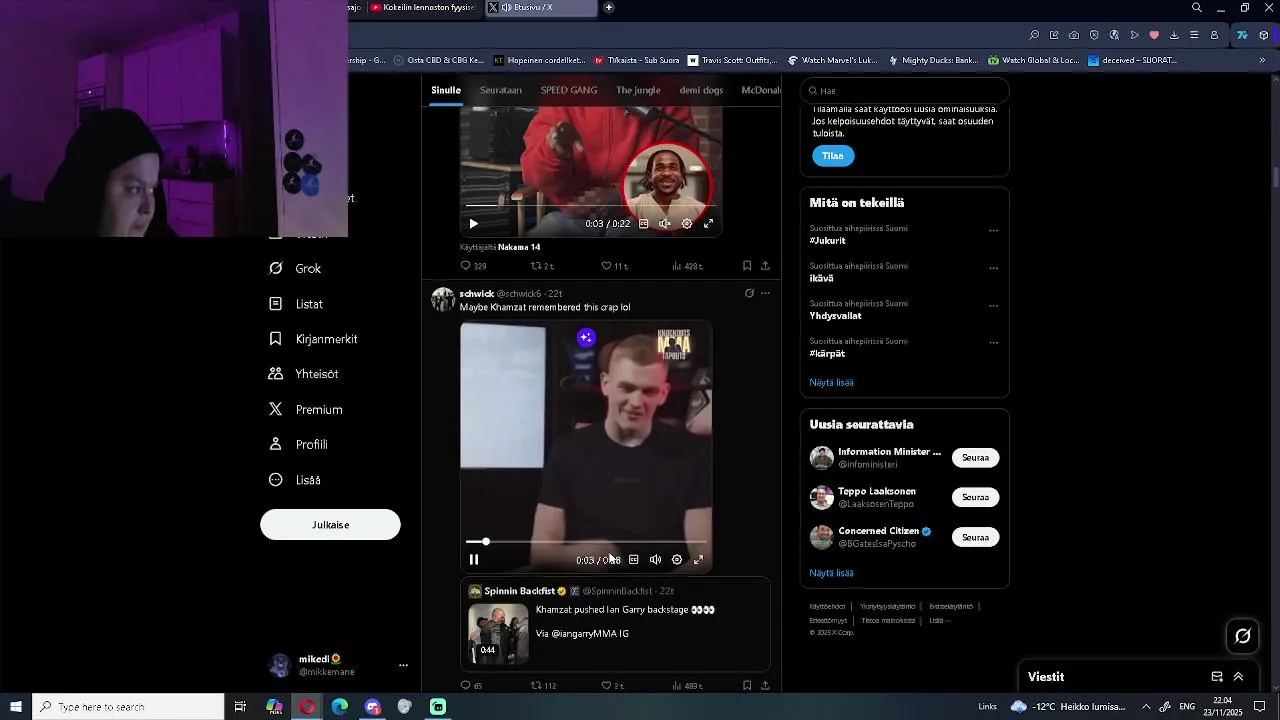Toggle captions on the schwick video

633,560
